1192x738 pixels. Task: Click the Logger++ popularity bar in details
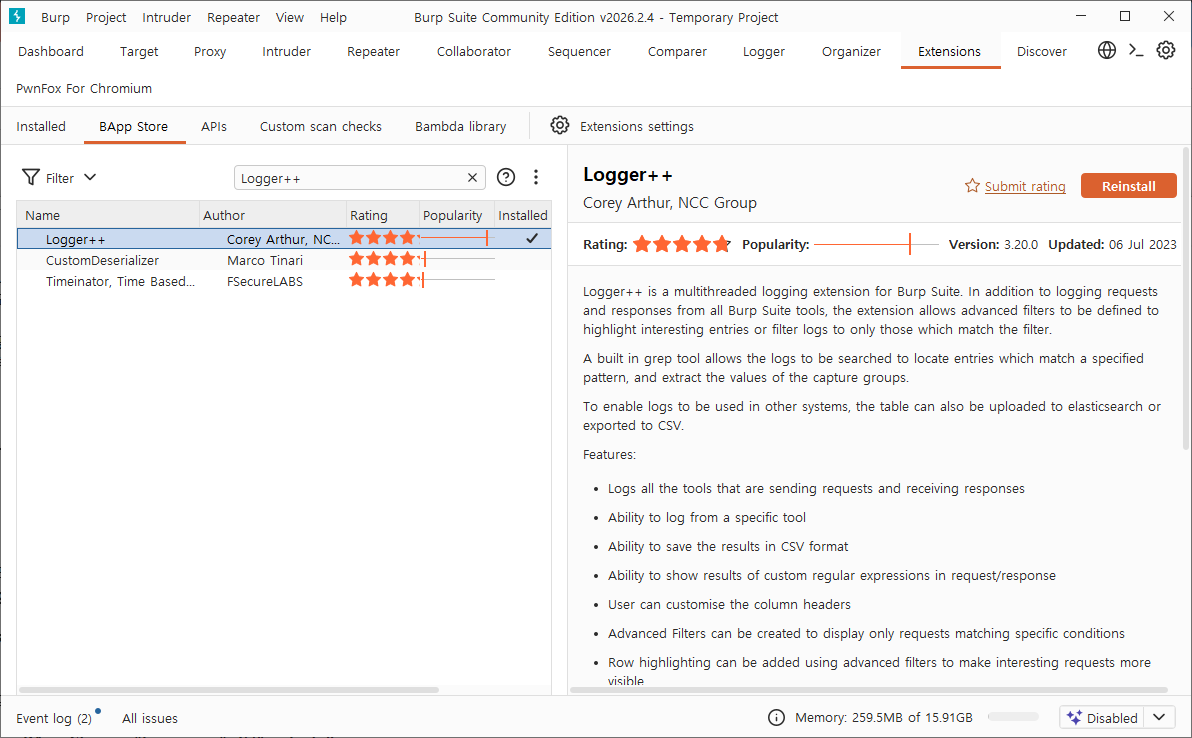[x=876, y=244]
